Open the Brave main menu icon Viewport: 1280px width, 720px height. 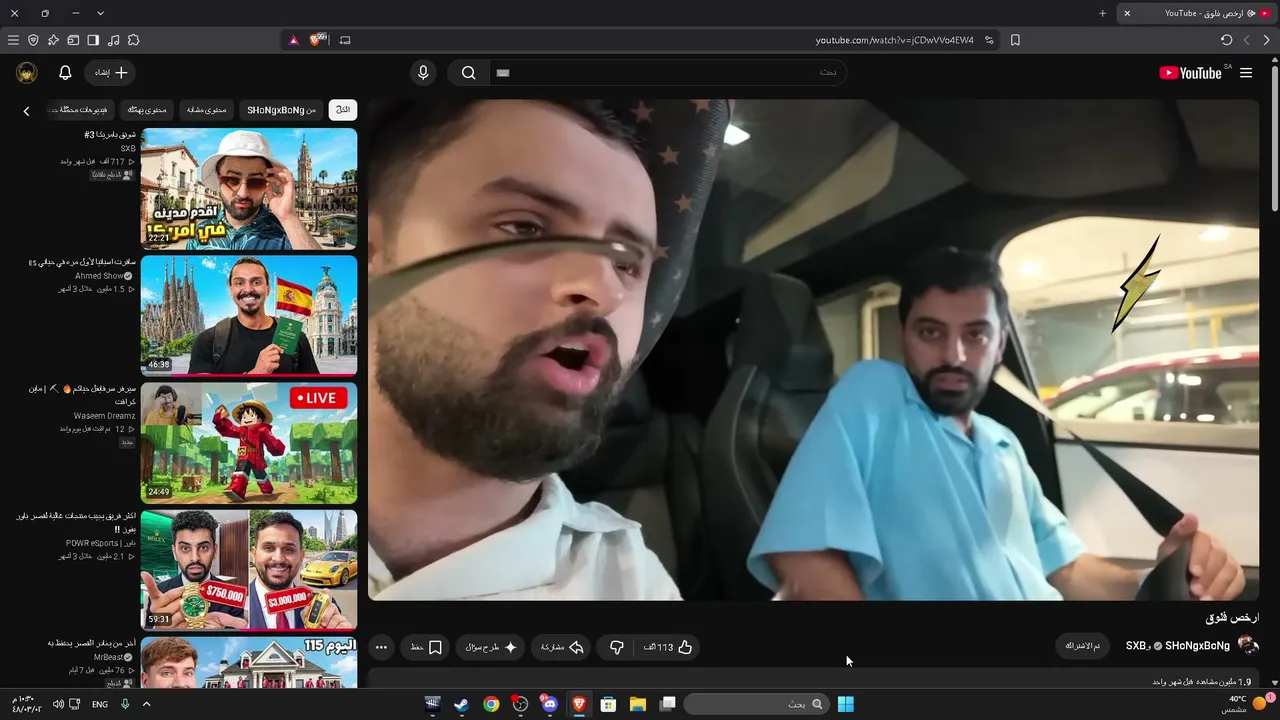pos(13,40)
